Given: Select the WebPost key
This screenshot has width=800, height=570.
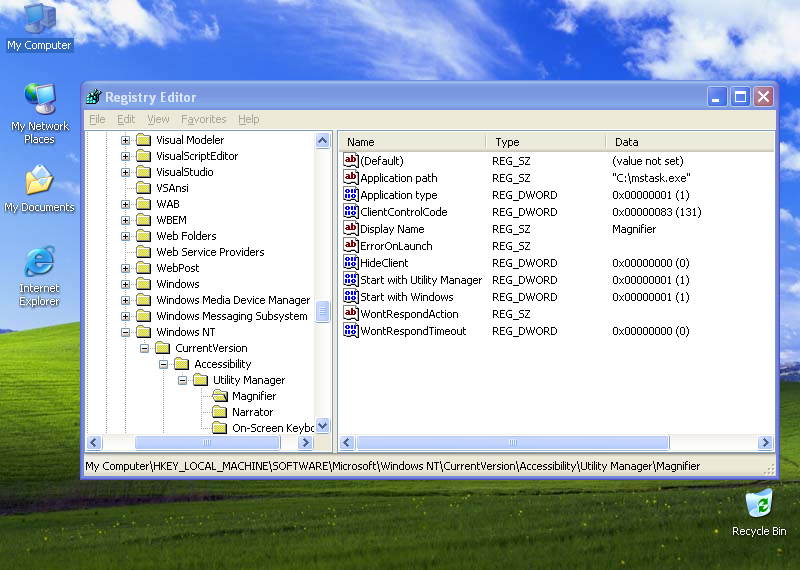Looking at the screenshot, I should click(178, 268).
